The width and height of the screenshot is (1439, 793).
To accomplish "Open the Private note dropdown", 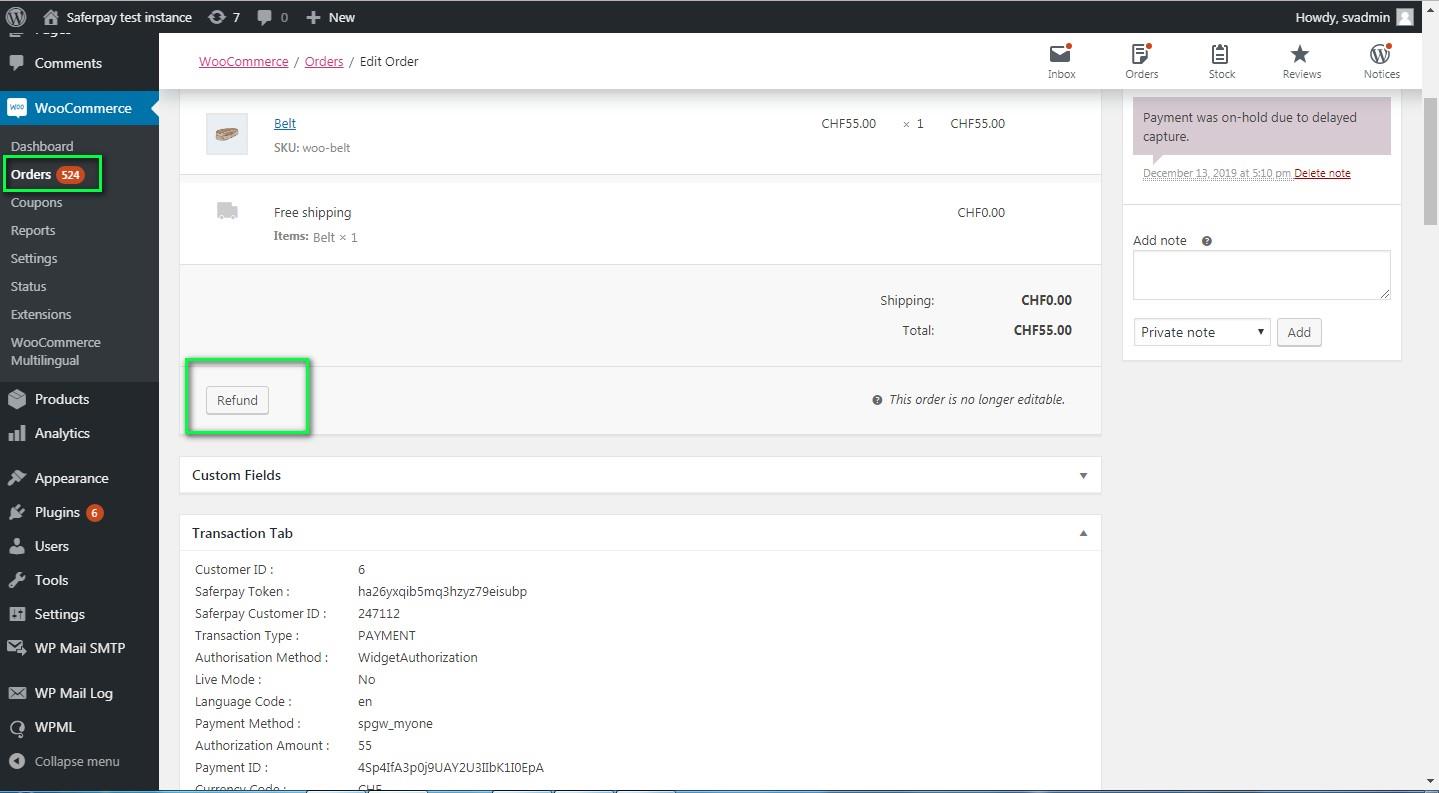I will click(1201, 332).
